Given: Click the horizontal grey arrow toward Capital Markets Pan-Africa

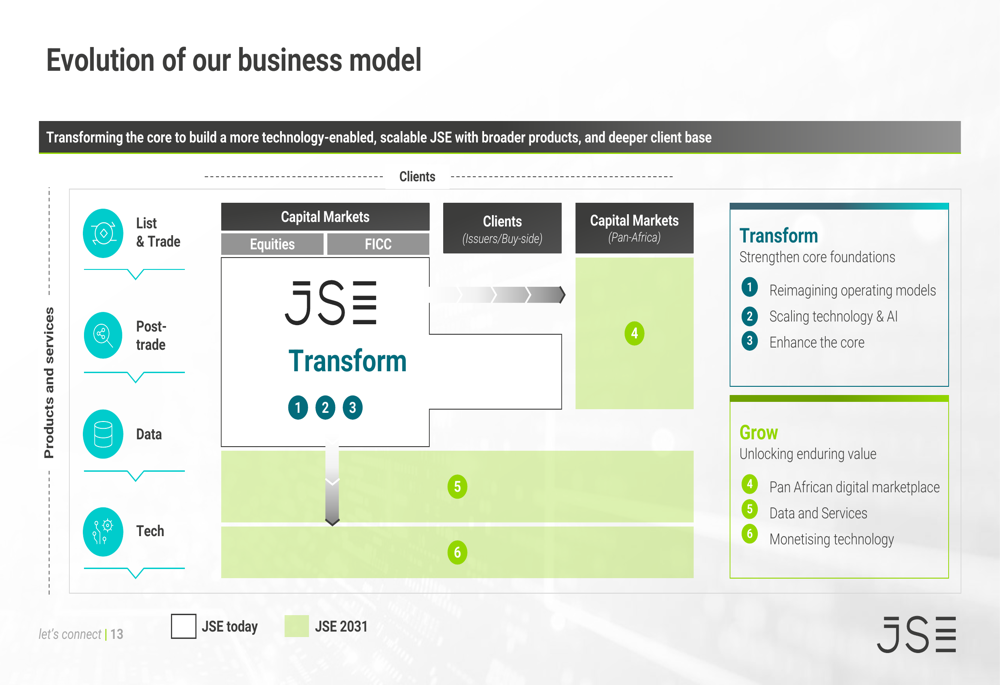Looking at the screenshot, I should pyautogui.click(x=497, y=295).
